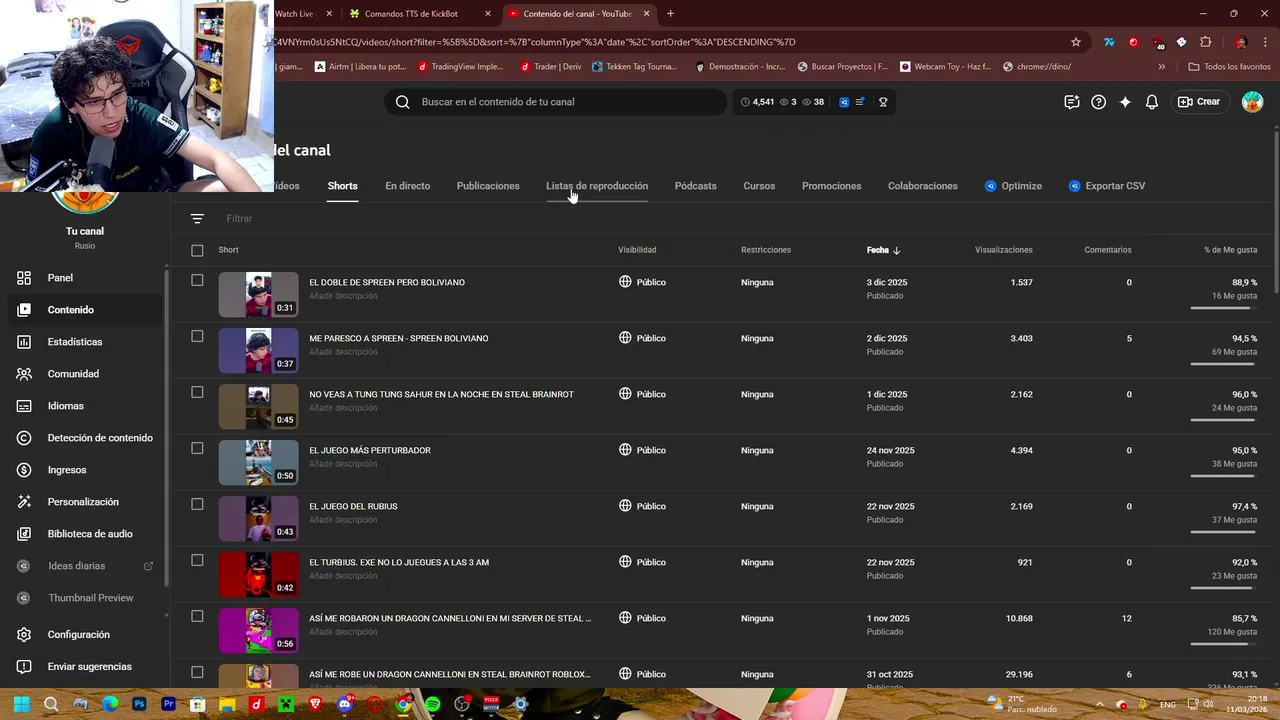
Task: Click the blue vidIQ logo in the stats bar
Action: coord(844,102)
